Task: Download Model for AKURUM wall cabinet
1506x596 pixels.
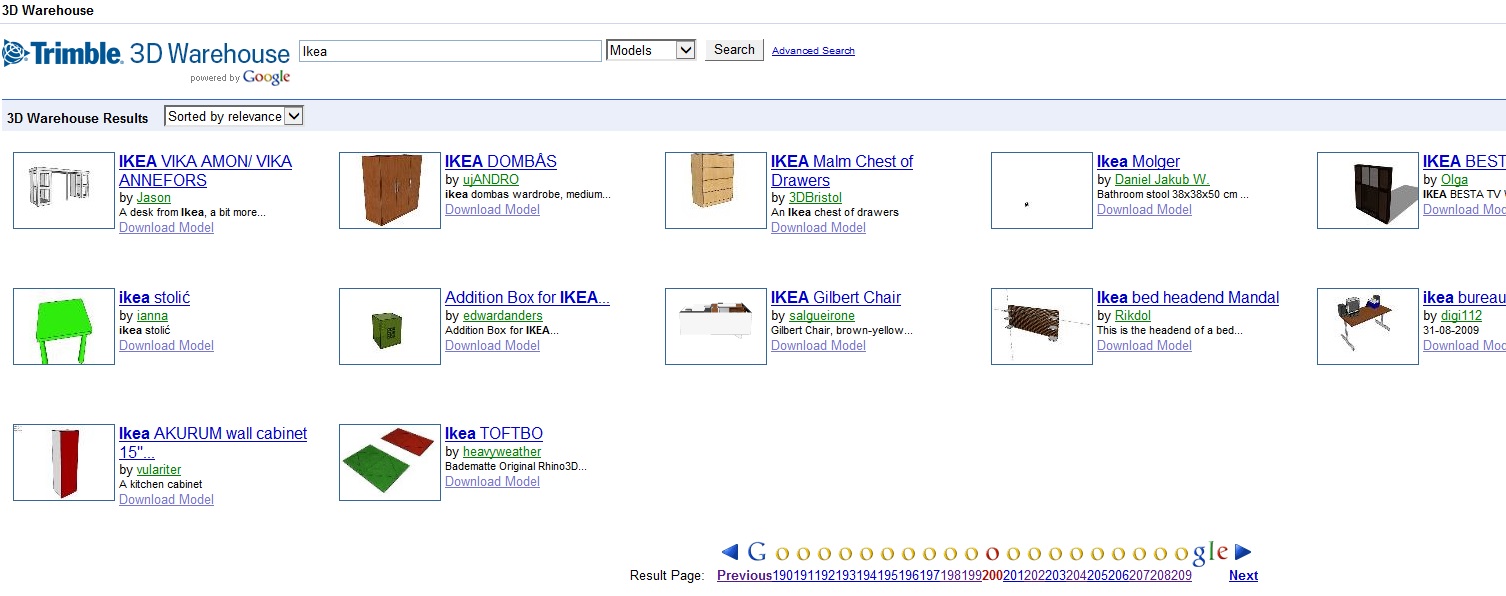Action: (x=166, y=499)
